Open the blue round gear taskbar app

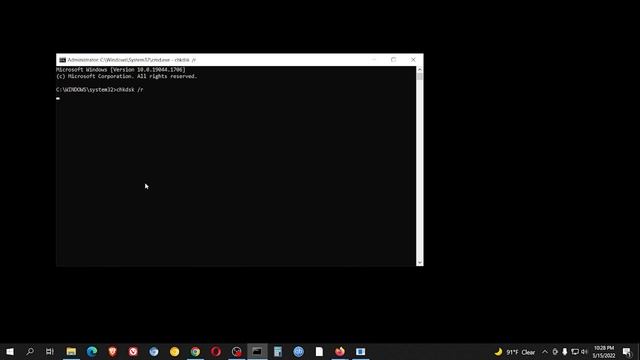point(298,351)
